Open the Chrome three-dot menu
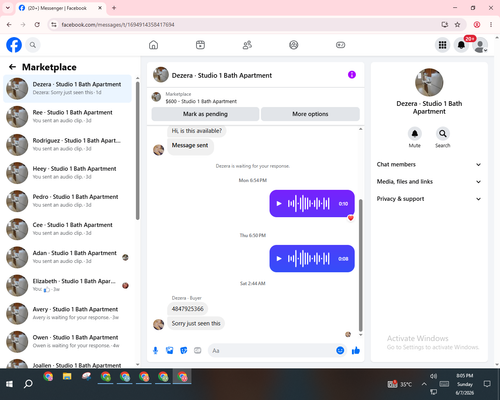This screenshot has width=500, height=400. pos(491,24)
